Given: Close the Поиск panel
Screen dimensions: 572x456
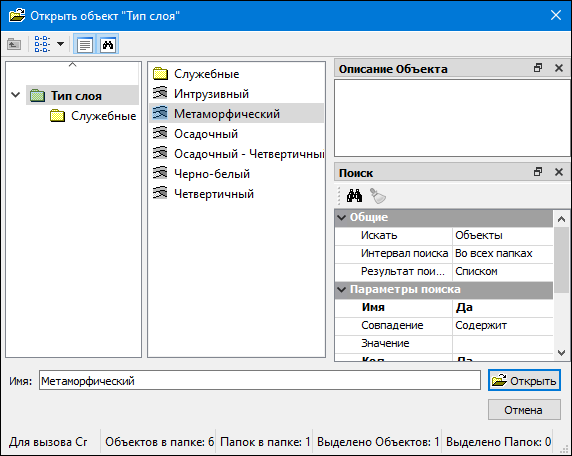Looking at the screenshot, I should (559, 172).
